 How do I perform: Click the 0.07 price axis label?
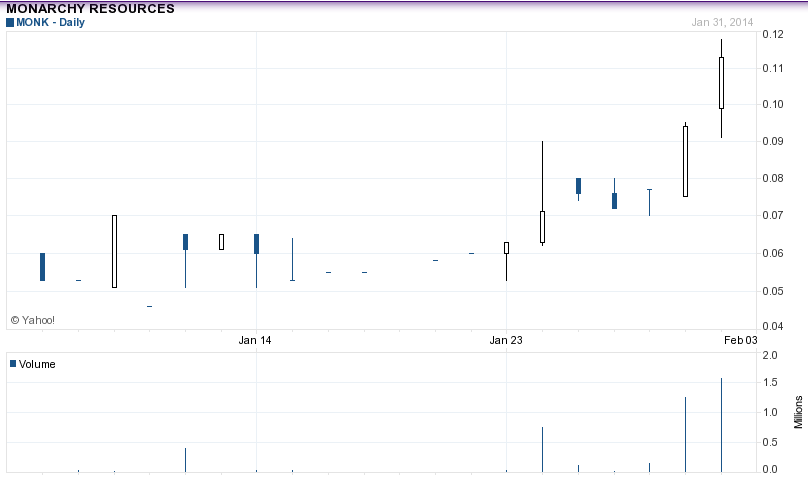coord(773,215)
